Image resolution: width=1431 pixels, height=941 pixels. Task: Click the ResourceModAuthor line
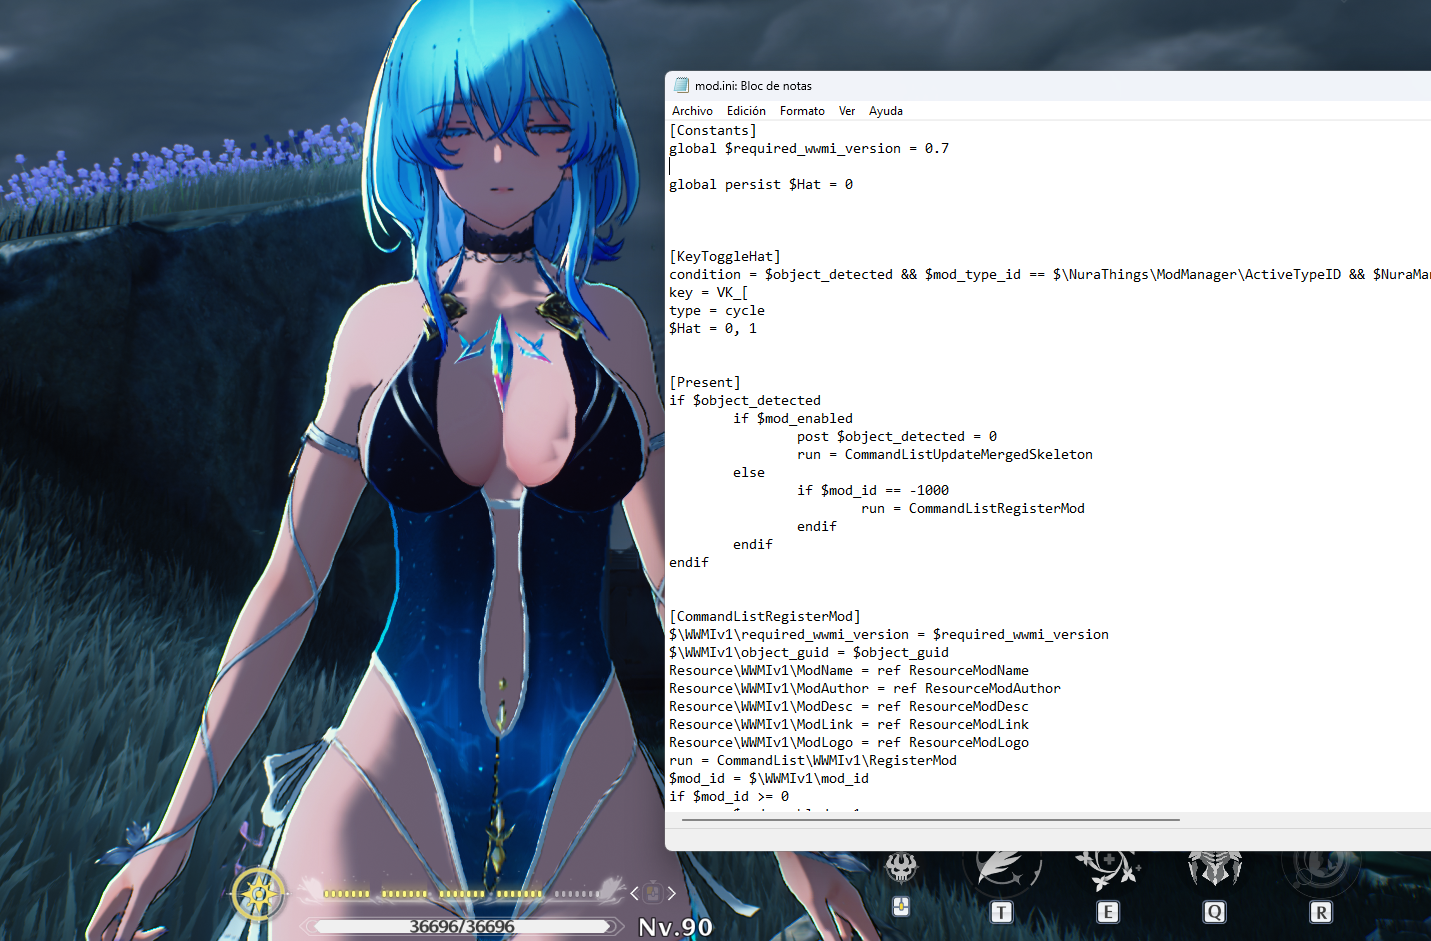point(865,689)
